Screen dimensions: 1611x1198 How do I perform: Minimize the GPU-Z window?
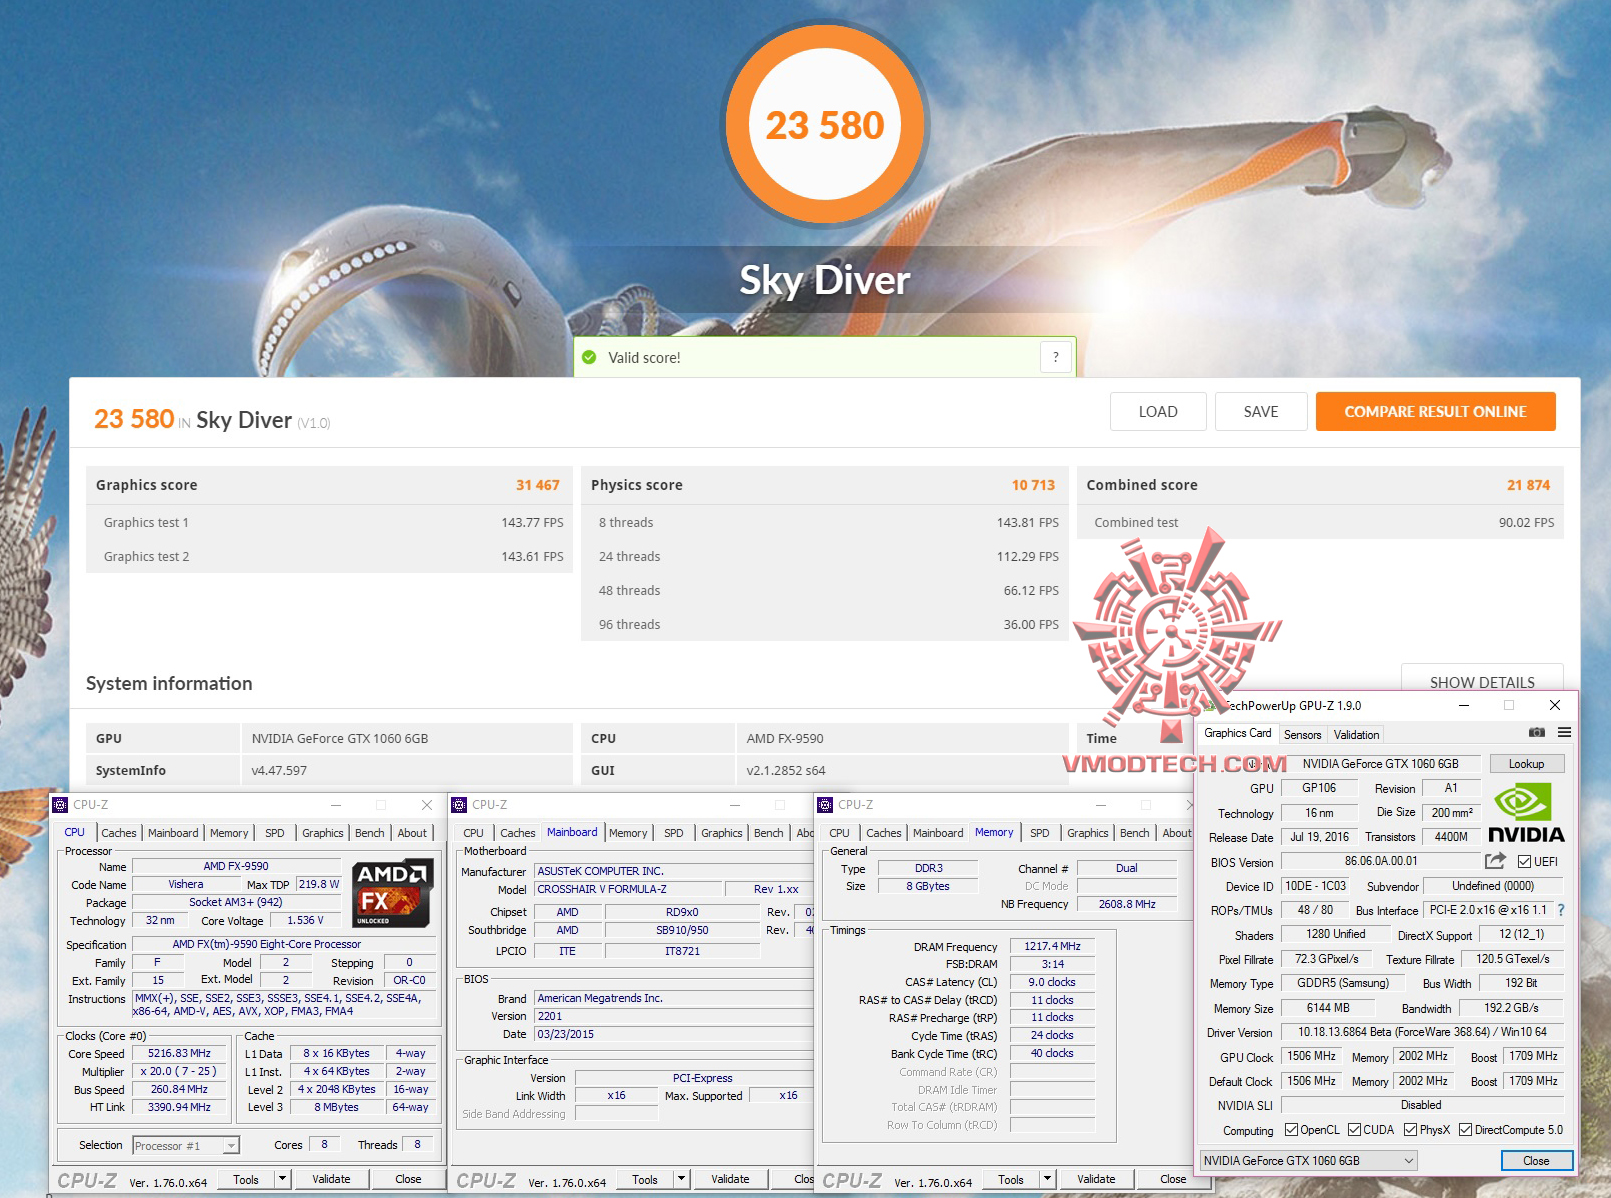pos(1464,705)
